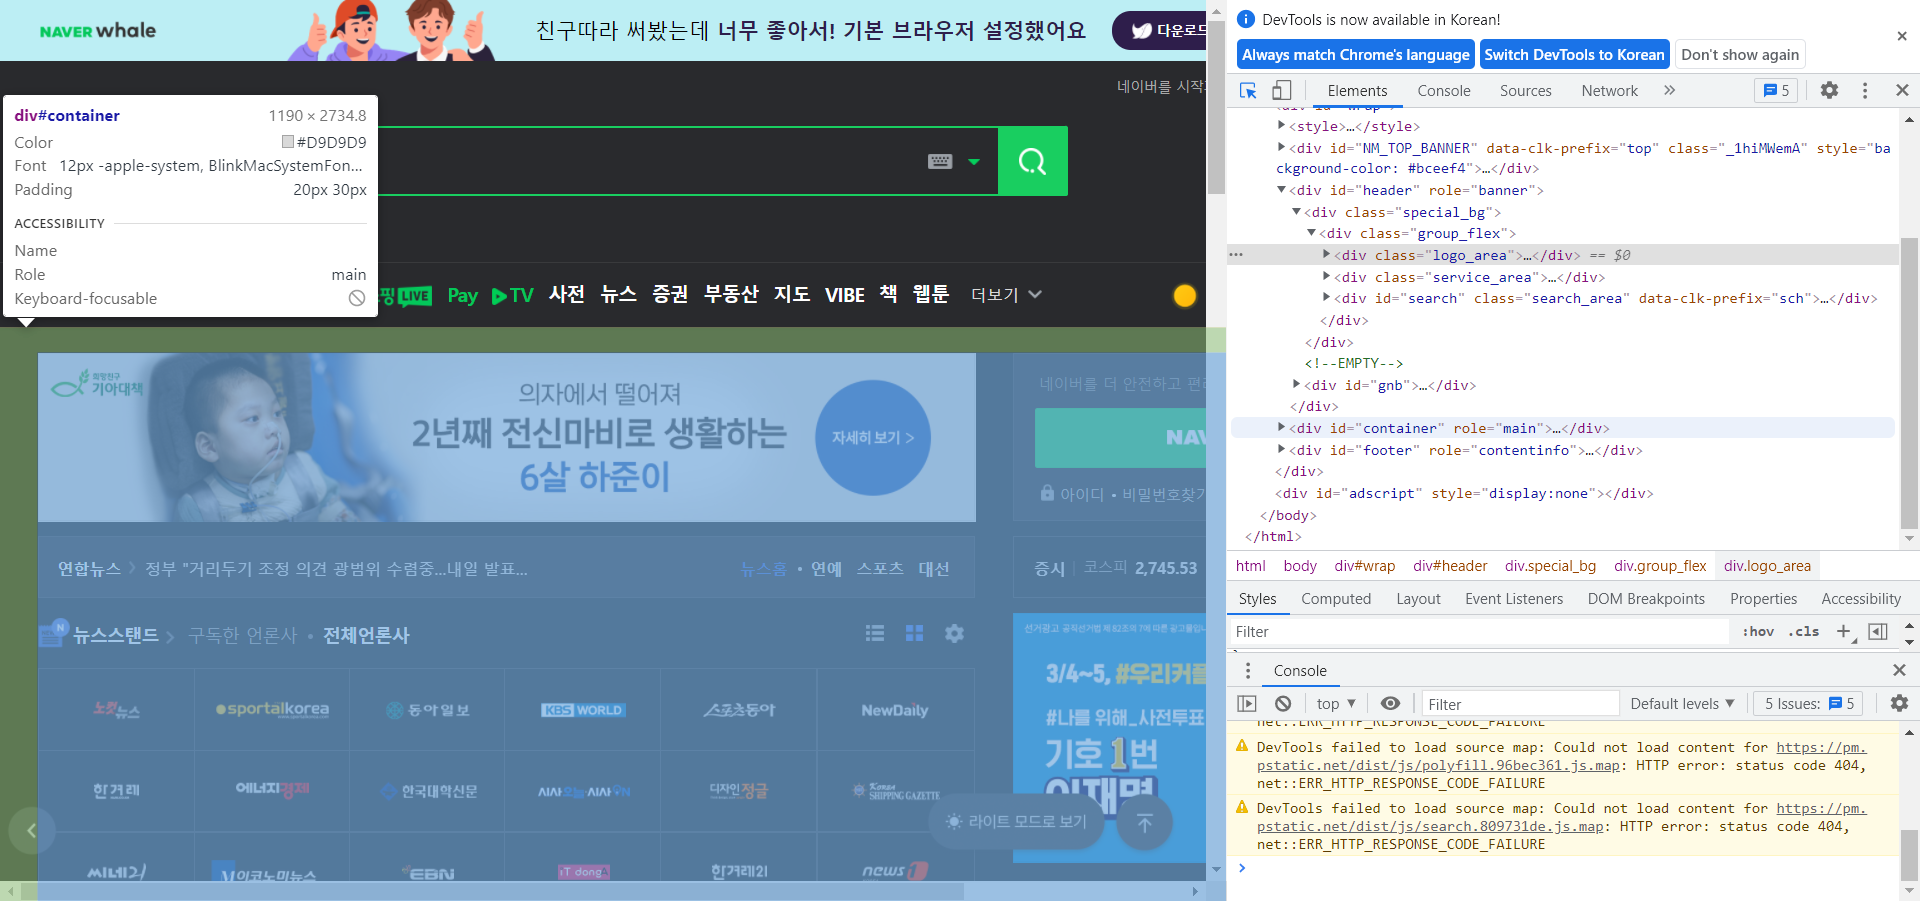The image size is (1920, 901).
Task: Collapse the div#header node
Action: pos(1281,190)
